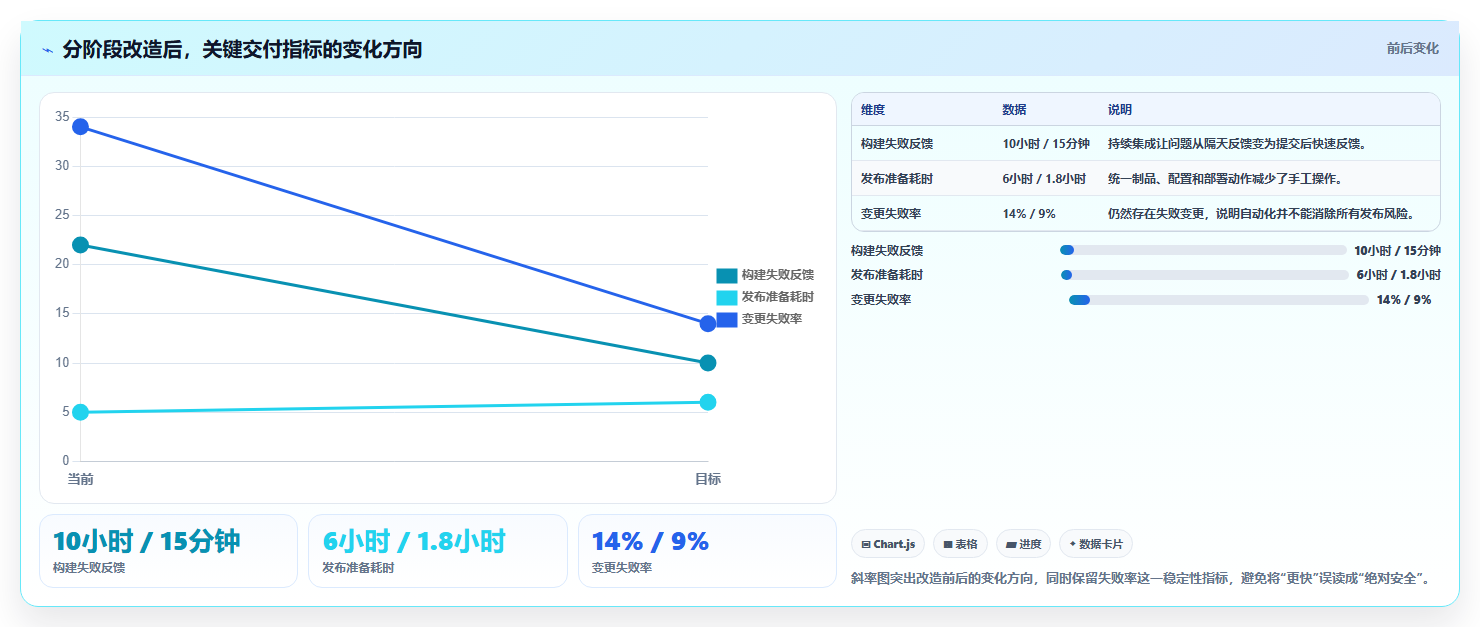Viewport: 1480px width, 627px height.
Task: Click 发布准备耗时 cell in the table
Action: point(897,179)
